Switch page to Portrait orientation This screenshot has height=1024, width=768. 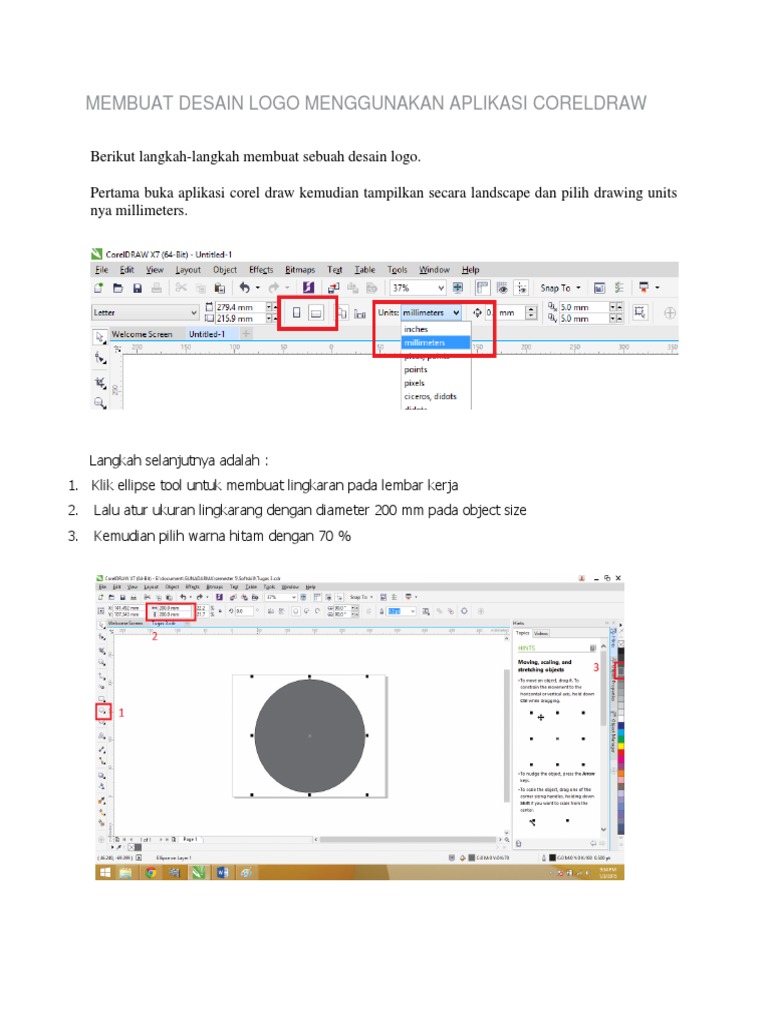point(296,313)
